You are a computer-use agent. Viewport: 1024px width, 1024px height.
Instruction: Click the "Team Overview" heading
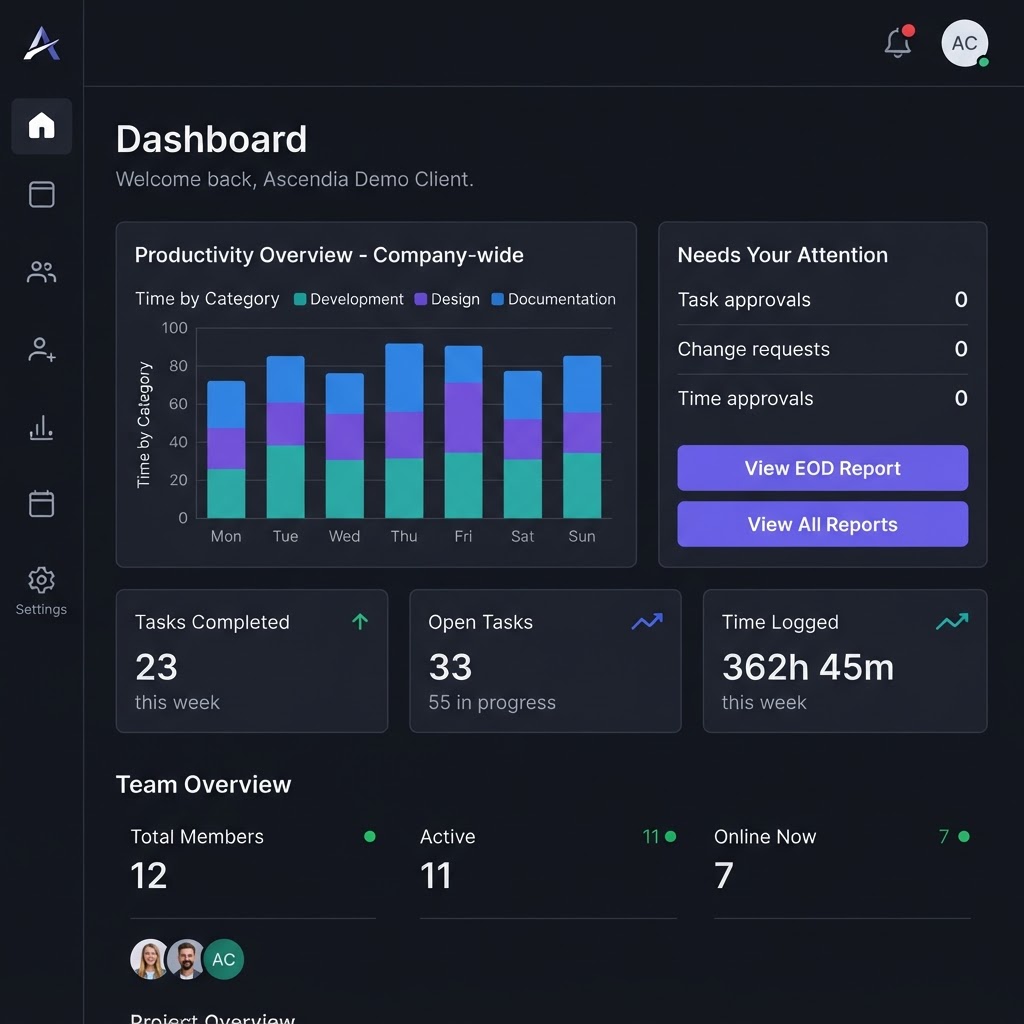203,784
